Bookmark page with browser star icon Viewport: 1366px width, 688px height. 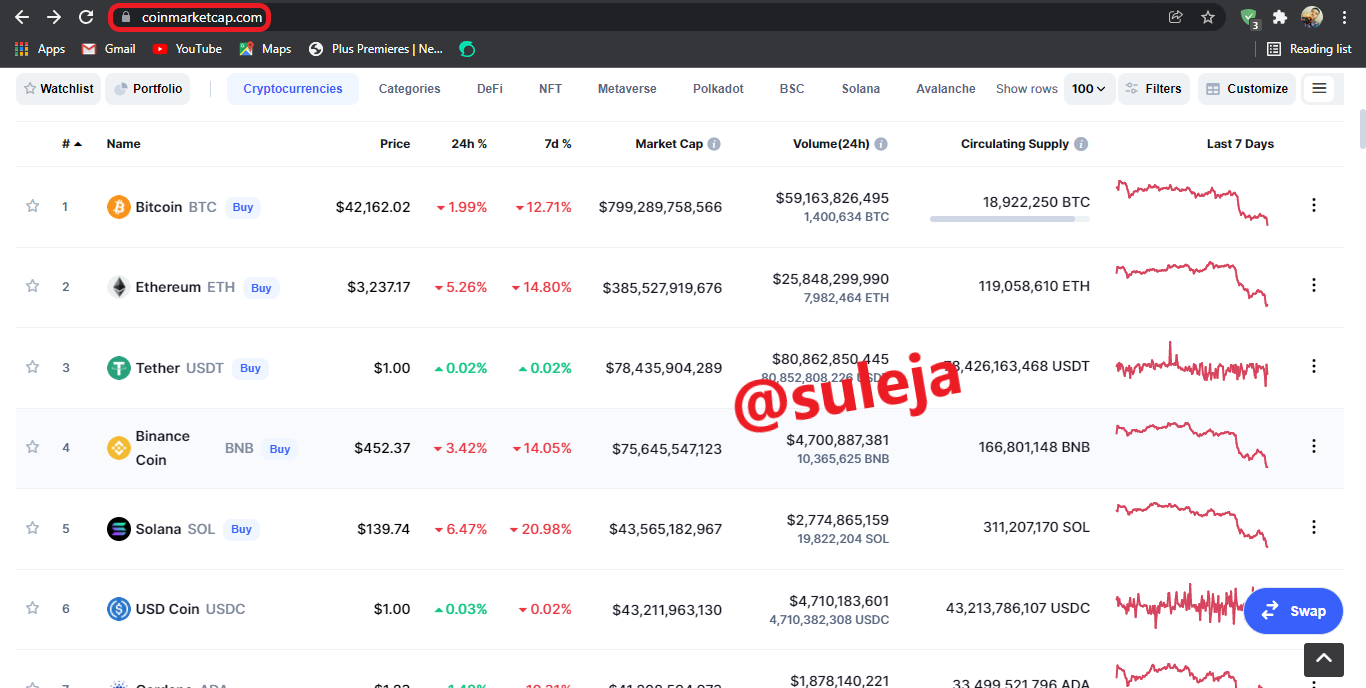(x=1207, y=17)
